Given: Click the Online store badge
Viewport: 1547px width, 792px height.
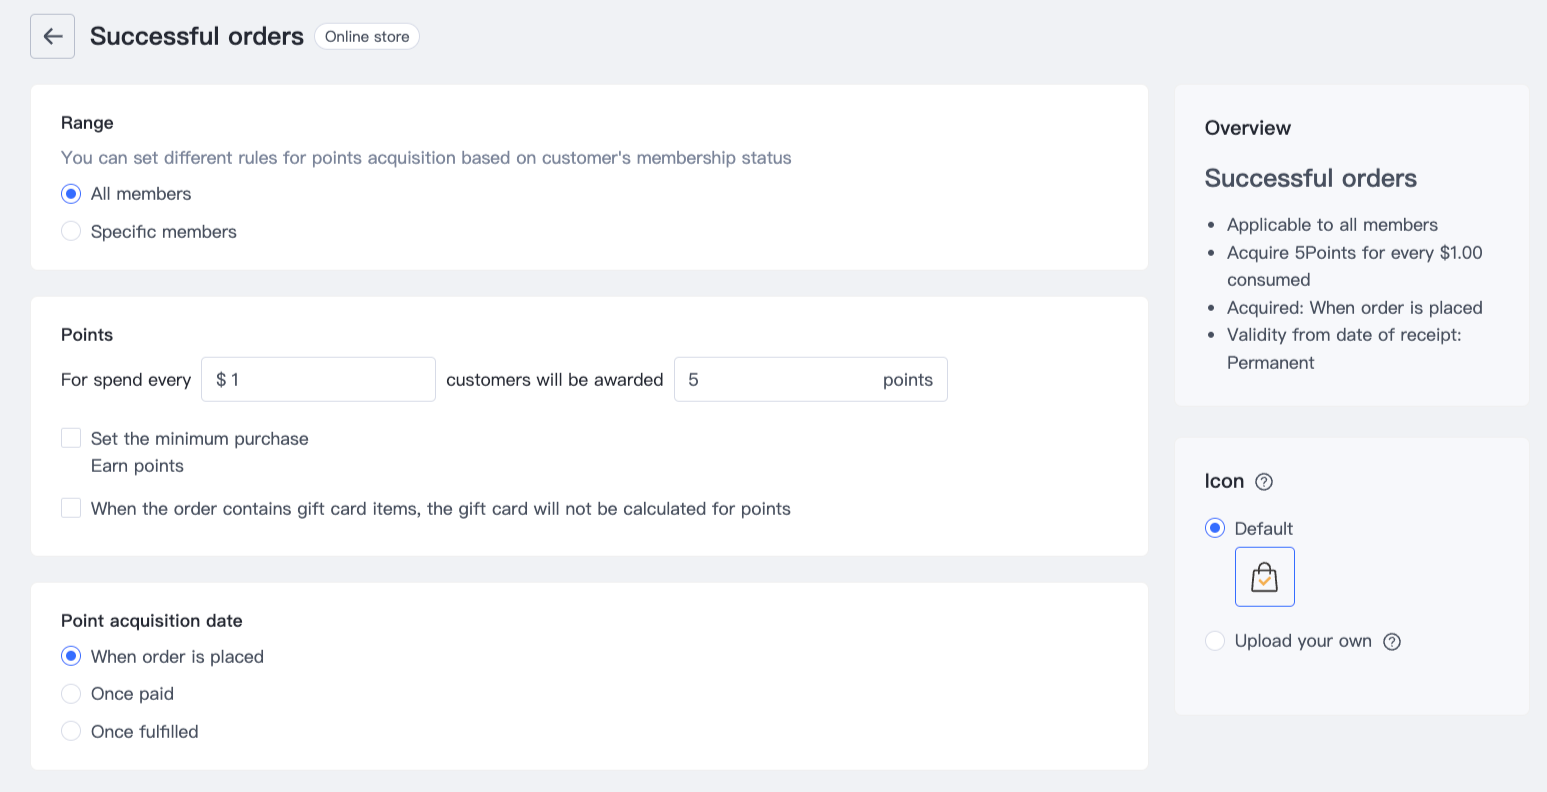Looking at the screenshot, I should pos(367,37).
